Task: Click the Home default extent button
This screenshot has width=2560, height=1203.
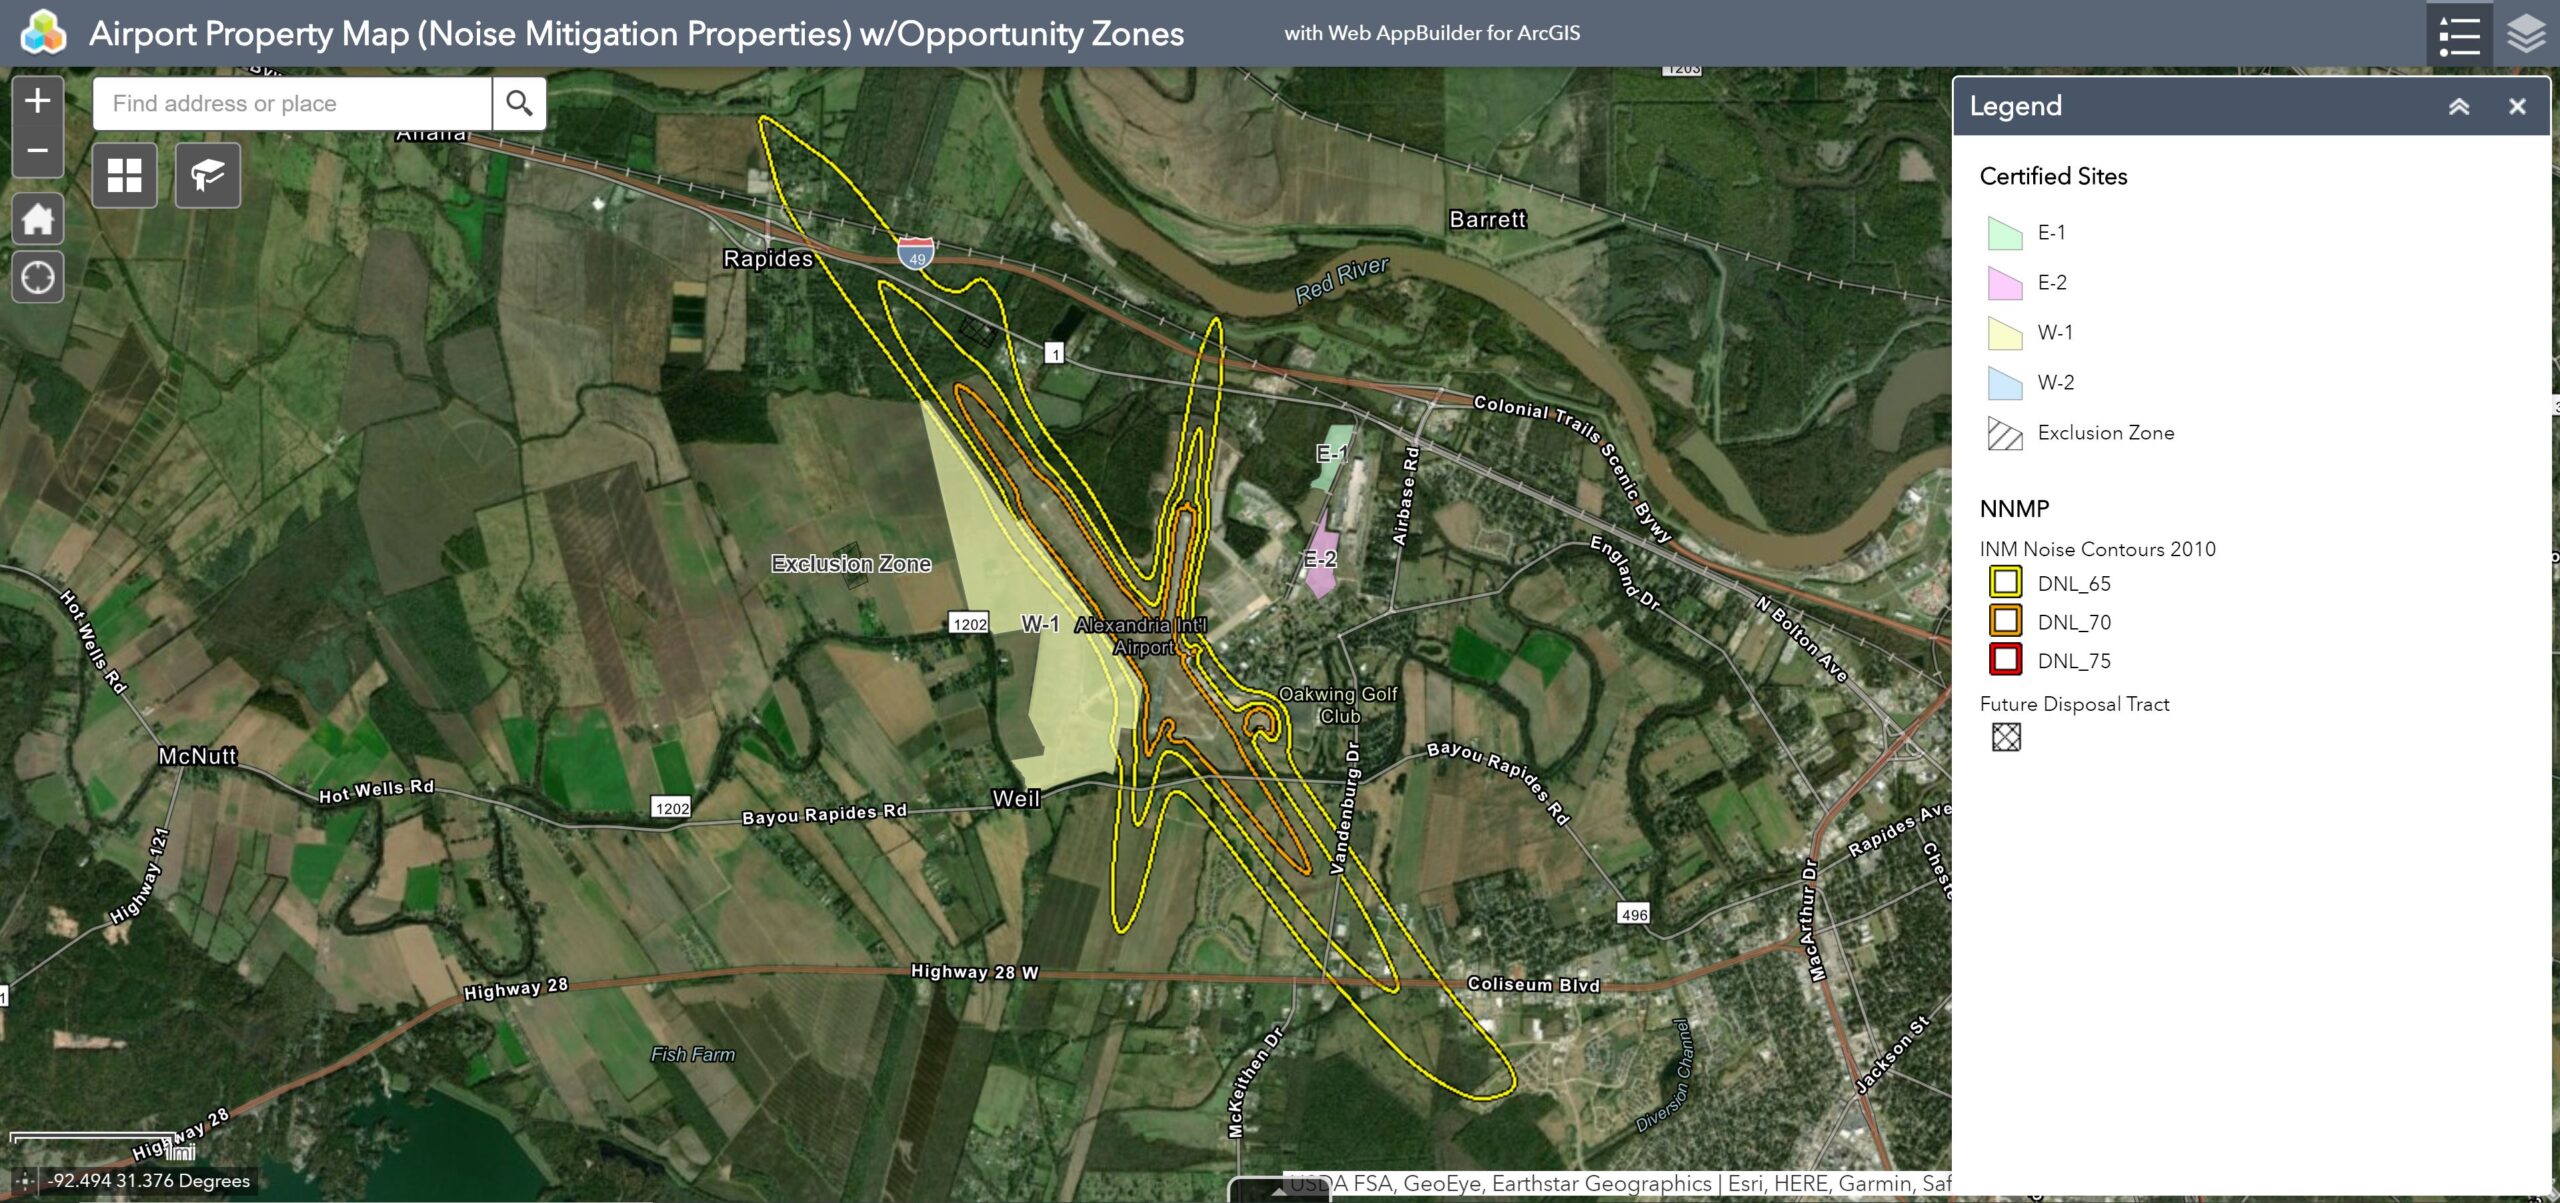Action: [x=38, y=219]
